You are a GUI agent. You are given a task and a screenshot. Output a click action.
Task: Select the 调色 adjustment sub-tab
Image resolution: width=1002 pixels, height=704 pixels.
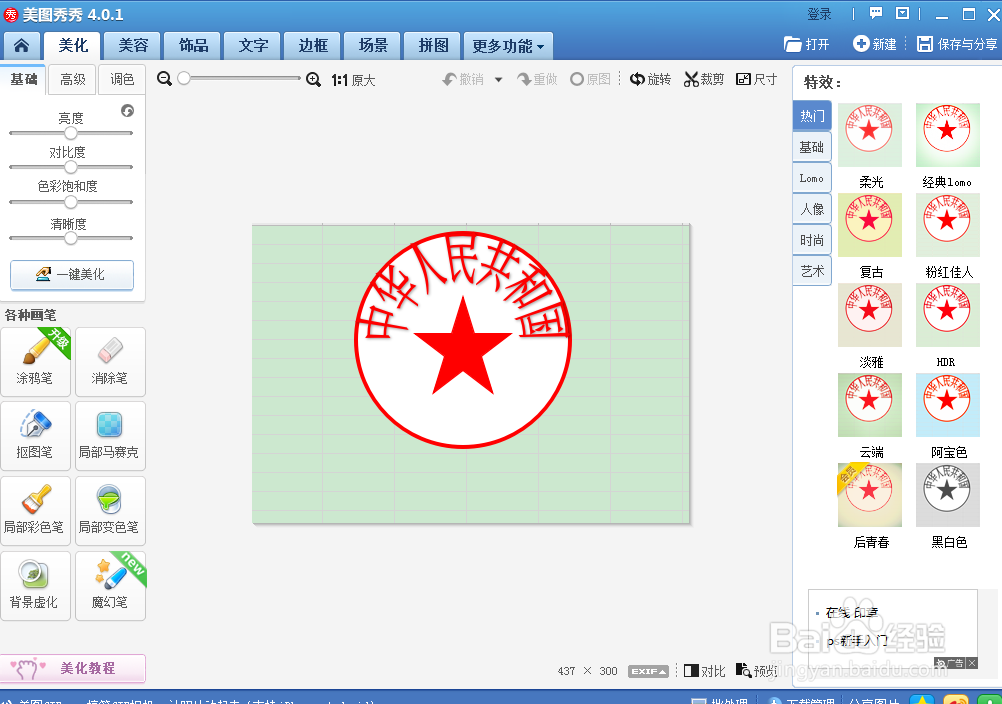click(122, 79)
